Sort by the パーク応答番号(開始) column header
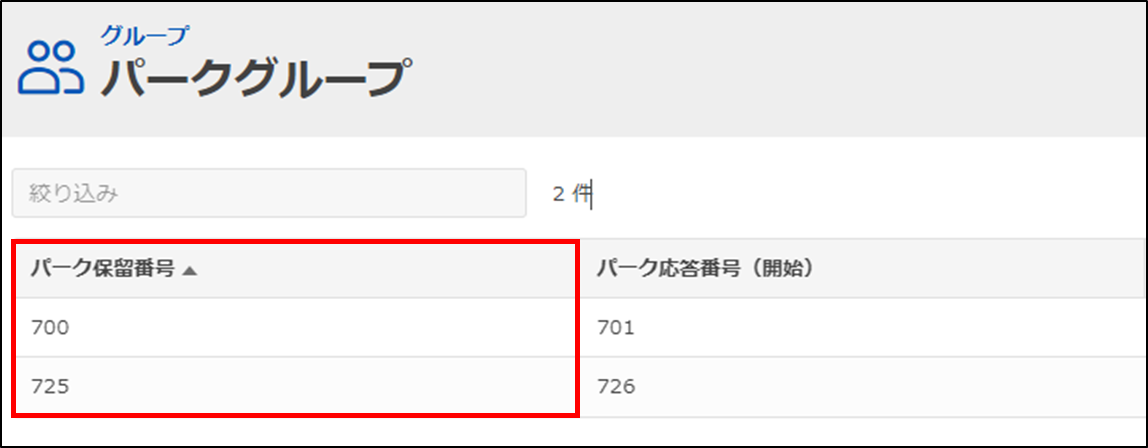Image resolution: width=1148 pixels, height=448 pixels. click(x=706, y=270)
